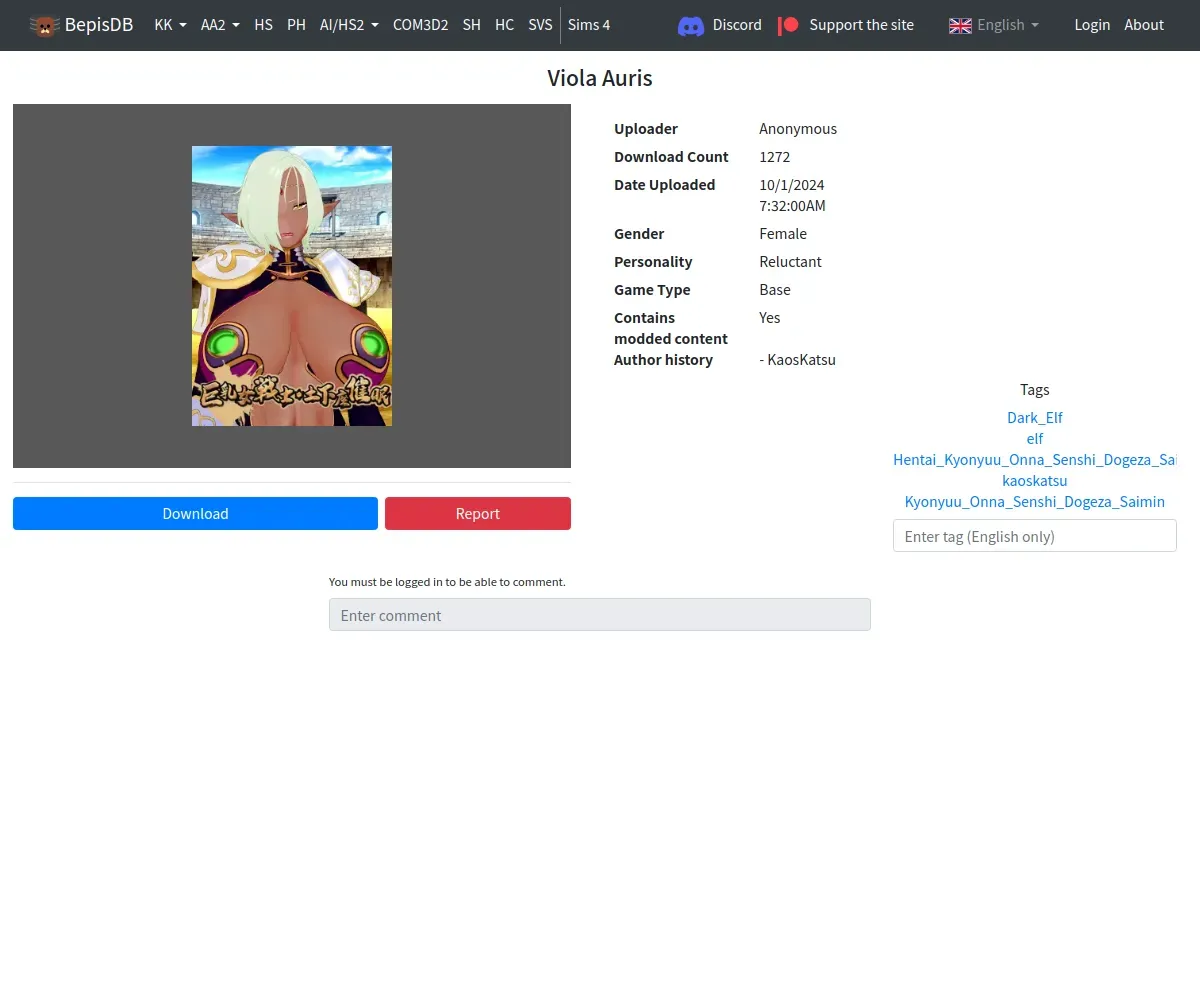Screen dimensions: 1200x1000
Task: Click the red Patreon support icon
Action: pos(788,25)
